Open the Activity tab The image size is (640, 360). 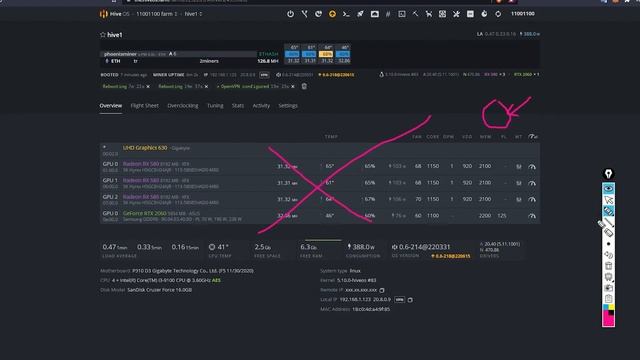[x=261, y=105]
